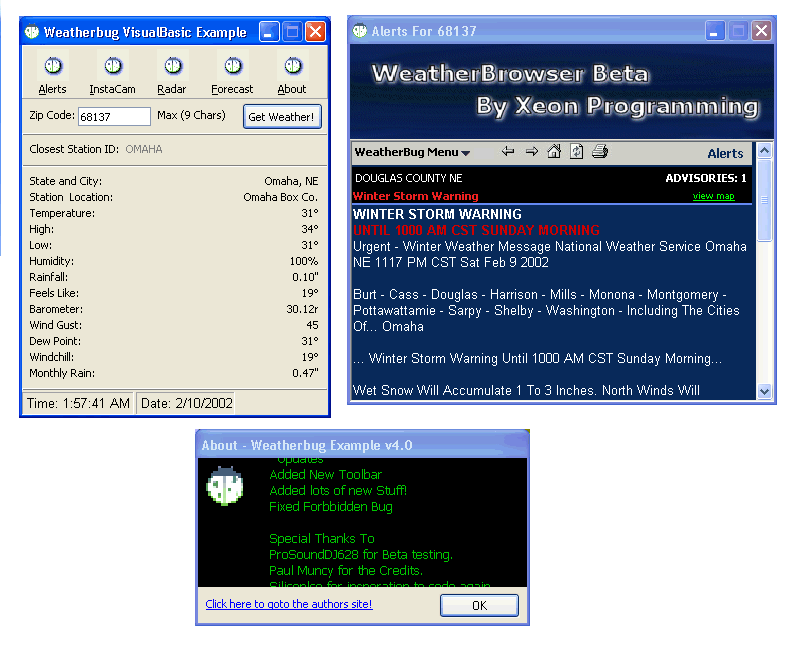Click the Alerts For 68137 title bar icon
798x672 pixels.
pyautogui.click(x=360, y=31)
